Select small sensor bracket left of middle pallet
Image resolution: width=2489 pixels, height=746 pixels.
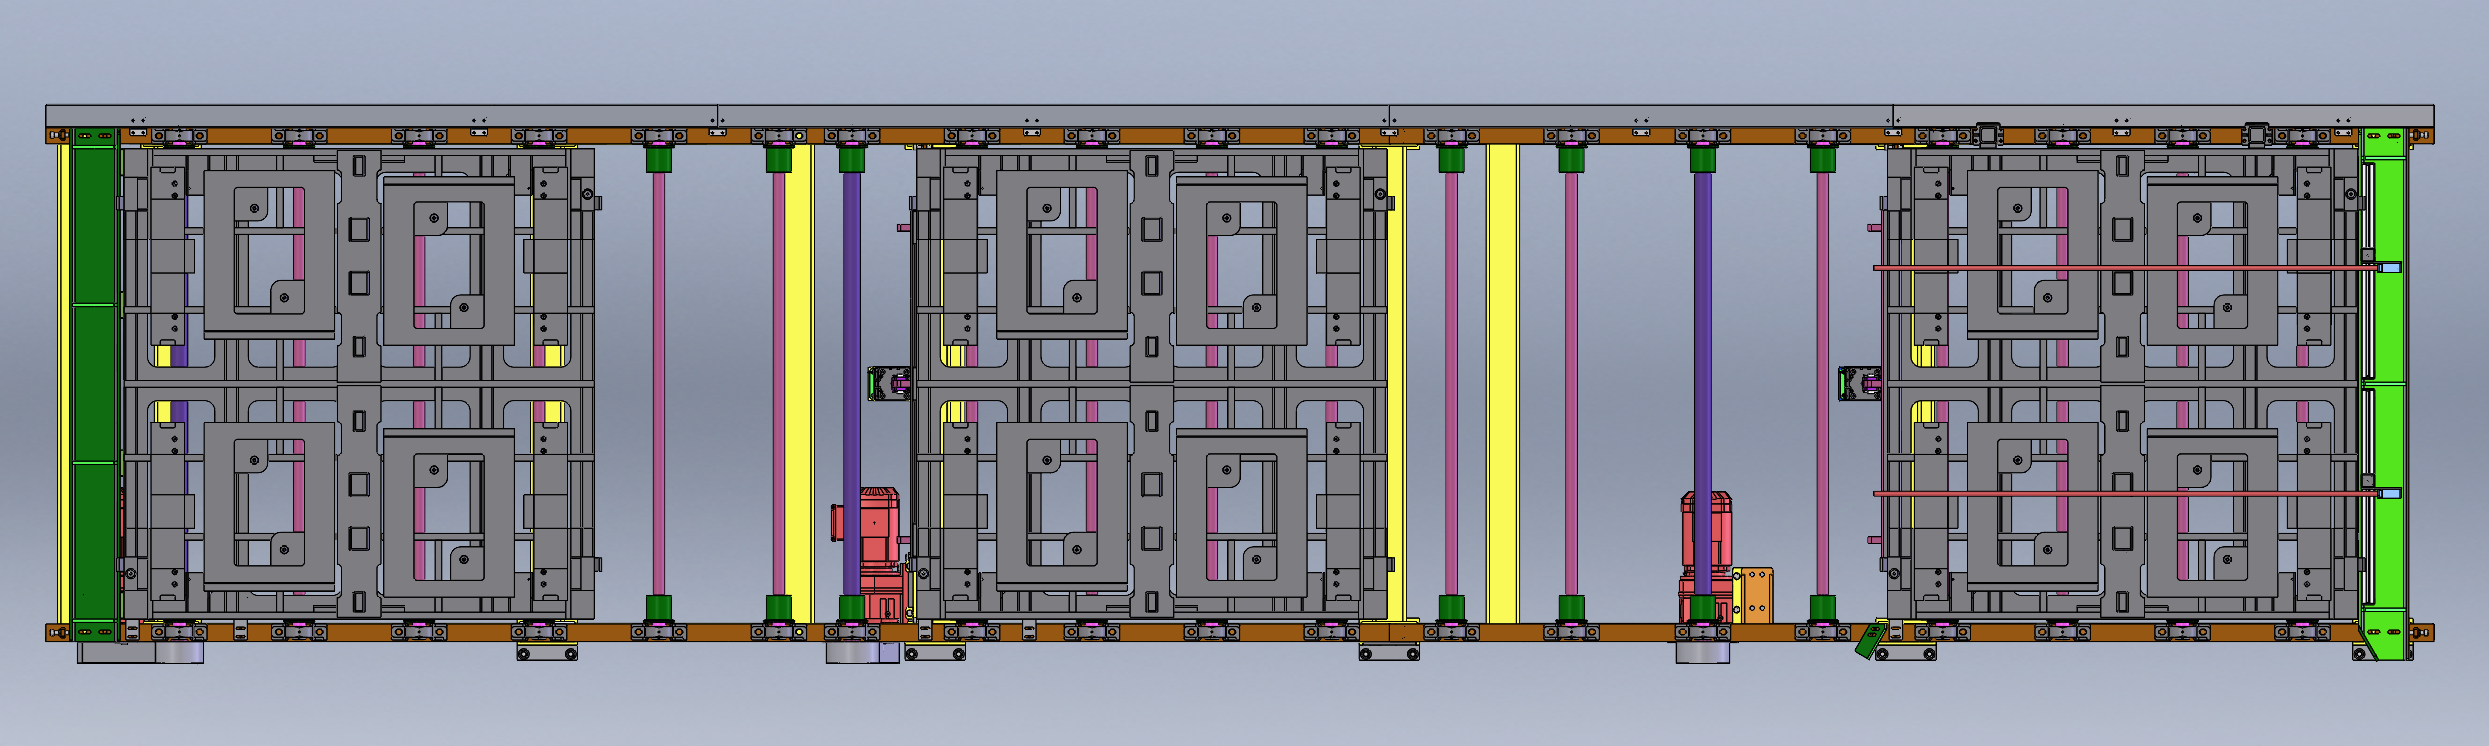tap(889, 384)
